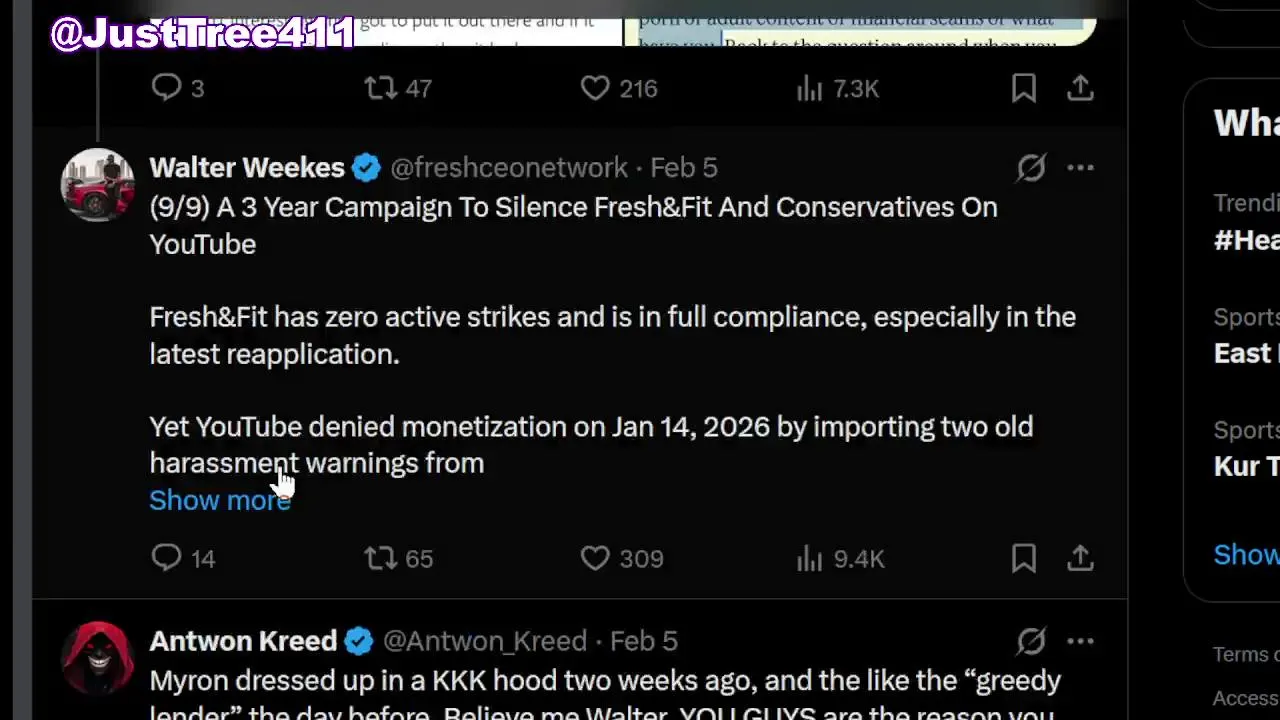Open more options on Antwon Kreed's post

point(1080,640)
